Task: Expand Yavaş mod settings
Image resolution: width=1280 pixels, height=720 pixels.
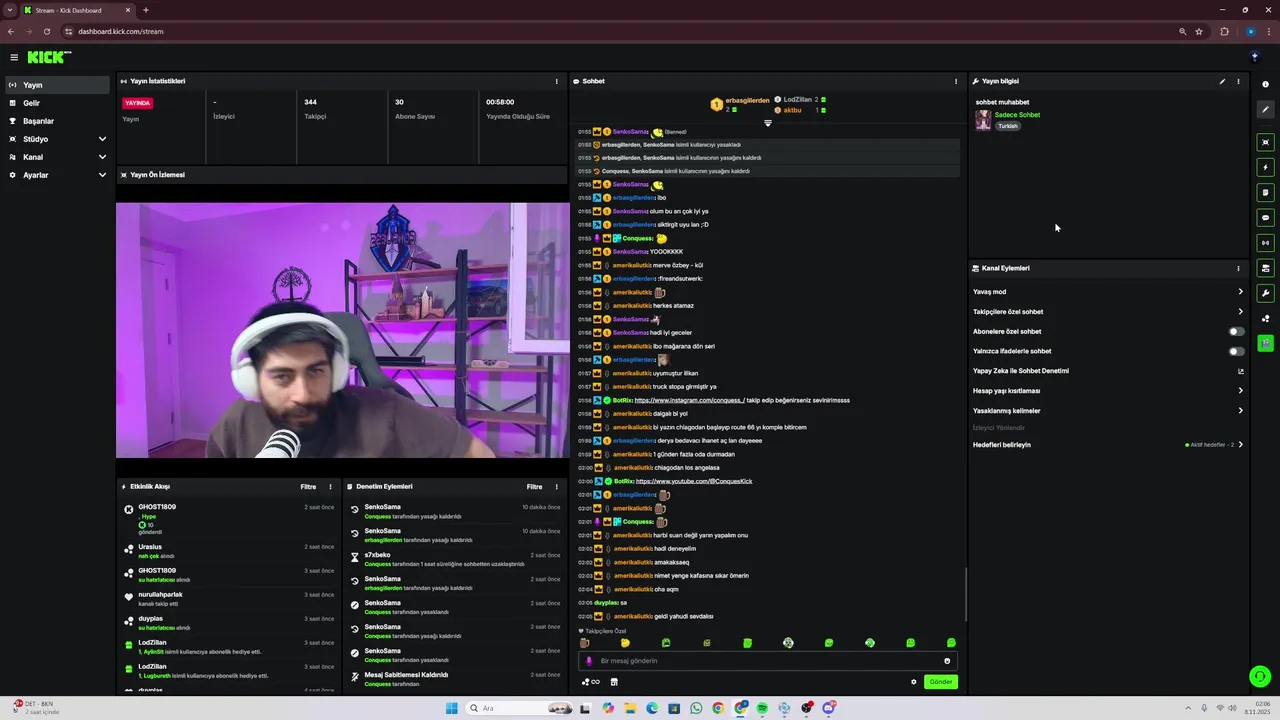Action: 1108,292
